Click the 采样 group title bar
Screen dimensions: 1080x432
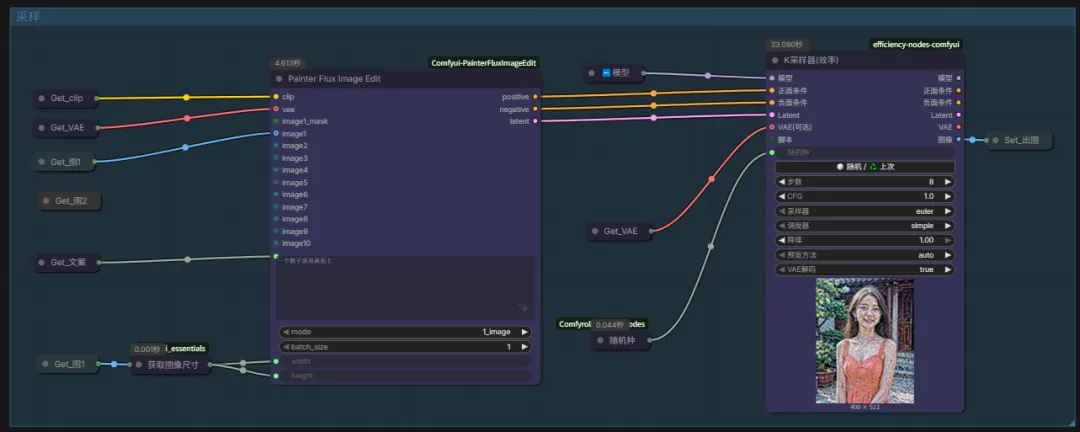(x=540, y=17)
